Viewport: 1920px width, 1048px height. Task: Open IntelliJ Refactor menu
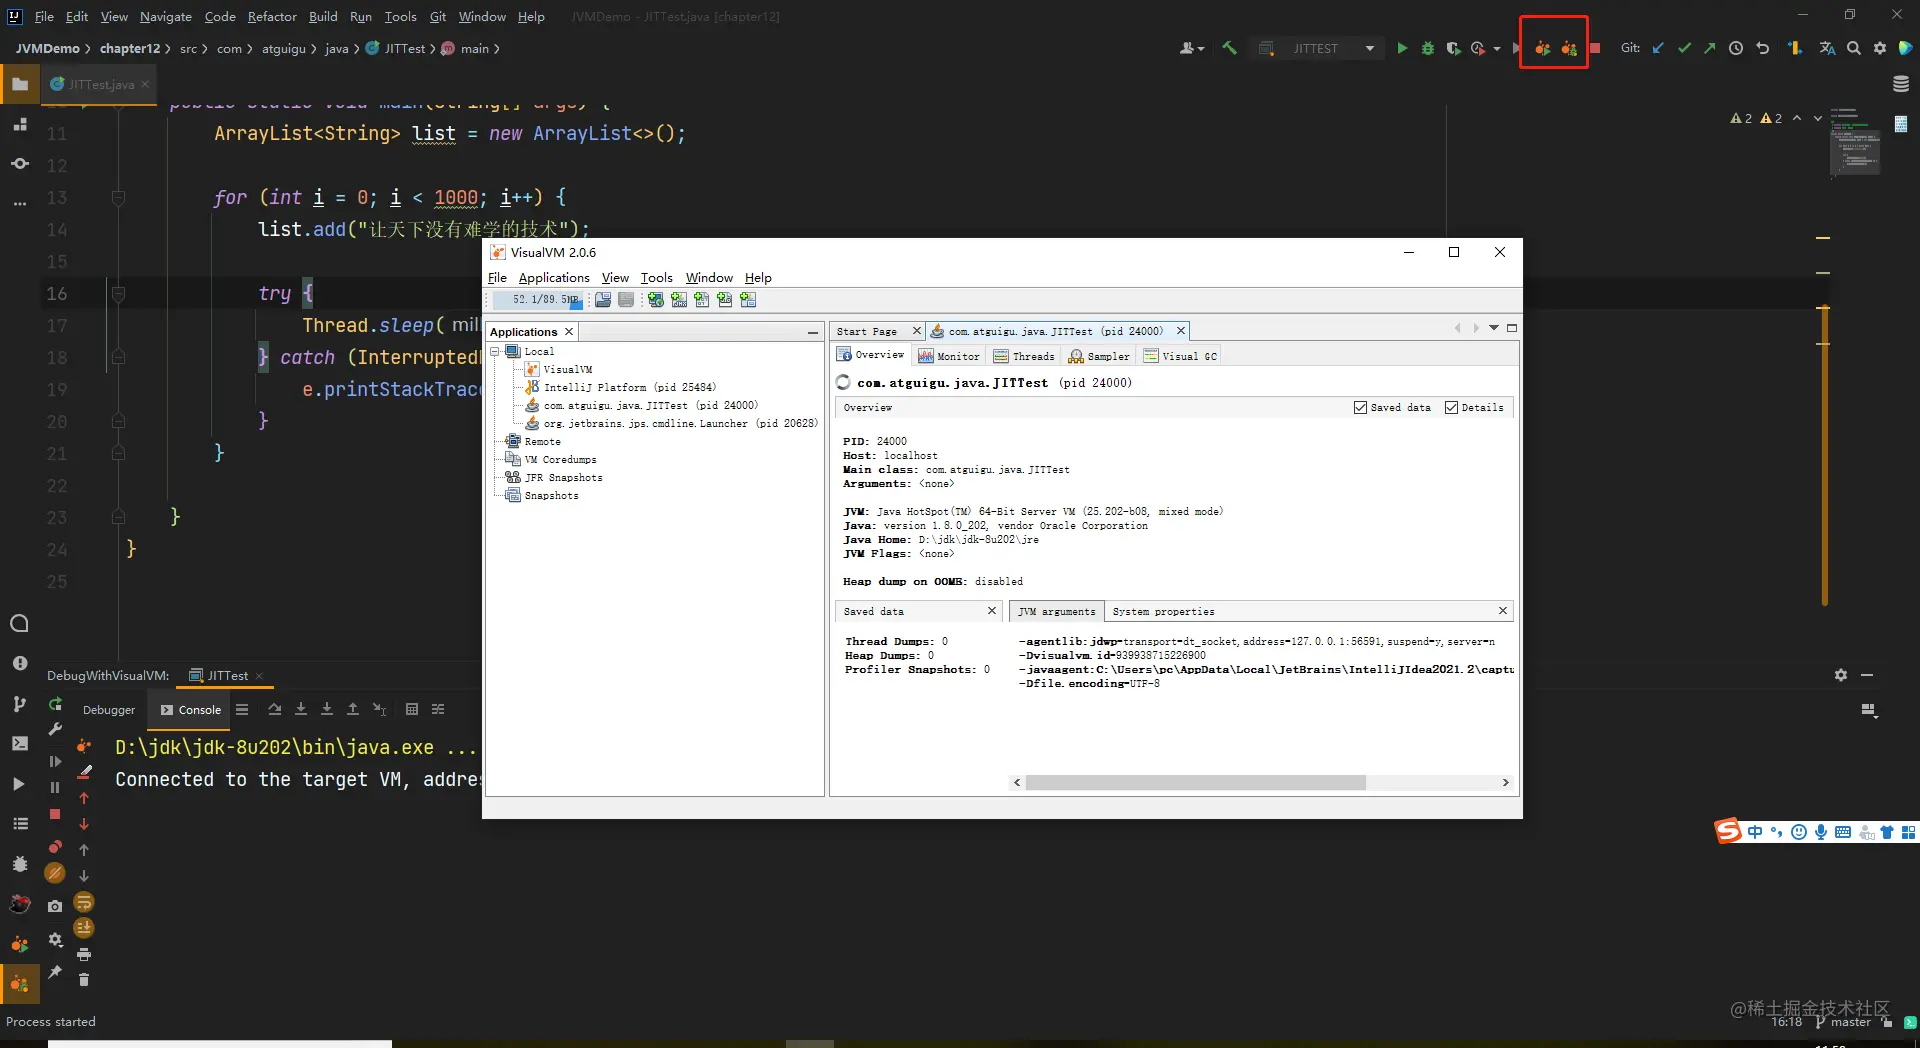272,16
